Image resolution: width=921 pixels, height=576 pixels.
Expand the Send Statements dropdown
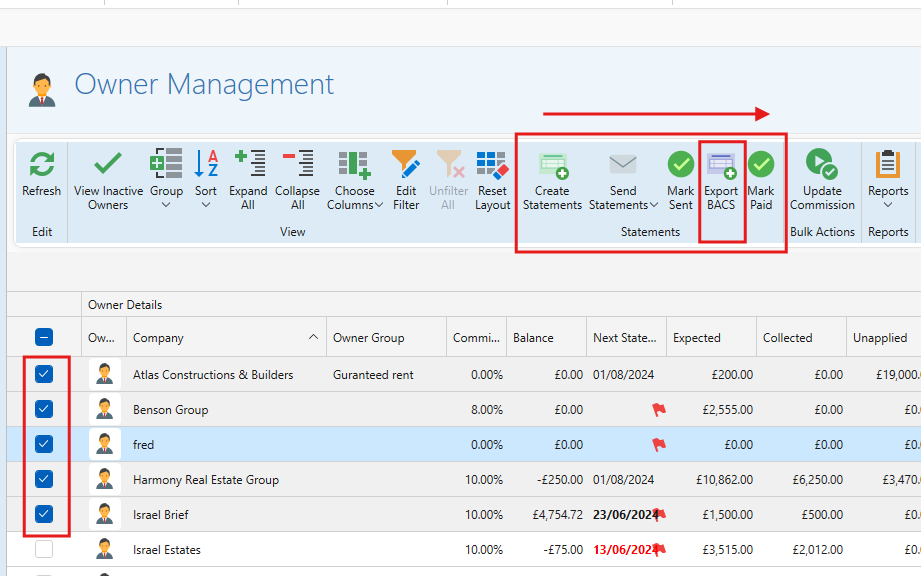[653, 205]
